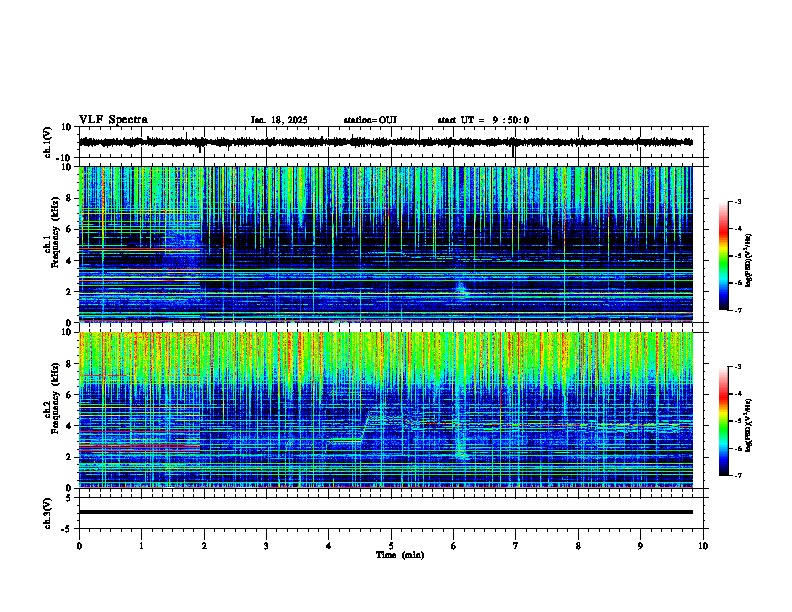The width and height of the screenshot is (792, 612).
Task: Click the "ch.3(V)" axis label
Action: tap(48, 513)
